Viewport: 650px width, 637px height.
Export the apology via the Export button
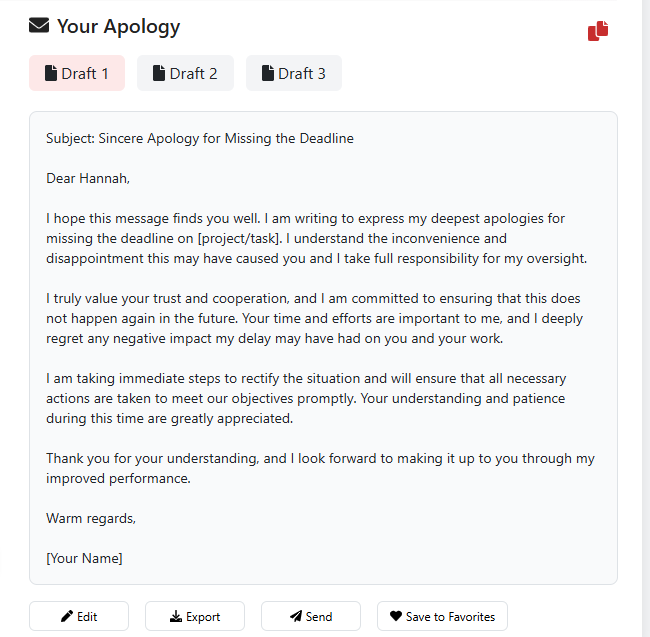[195, 616]
